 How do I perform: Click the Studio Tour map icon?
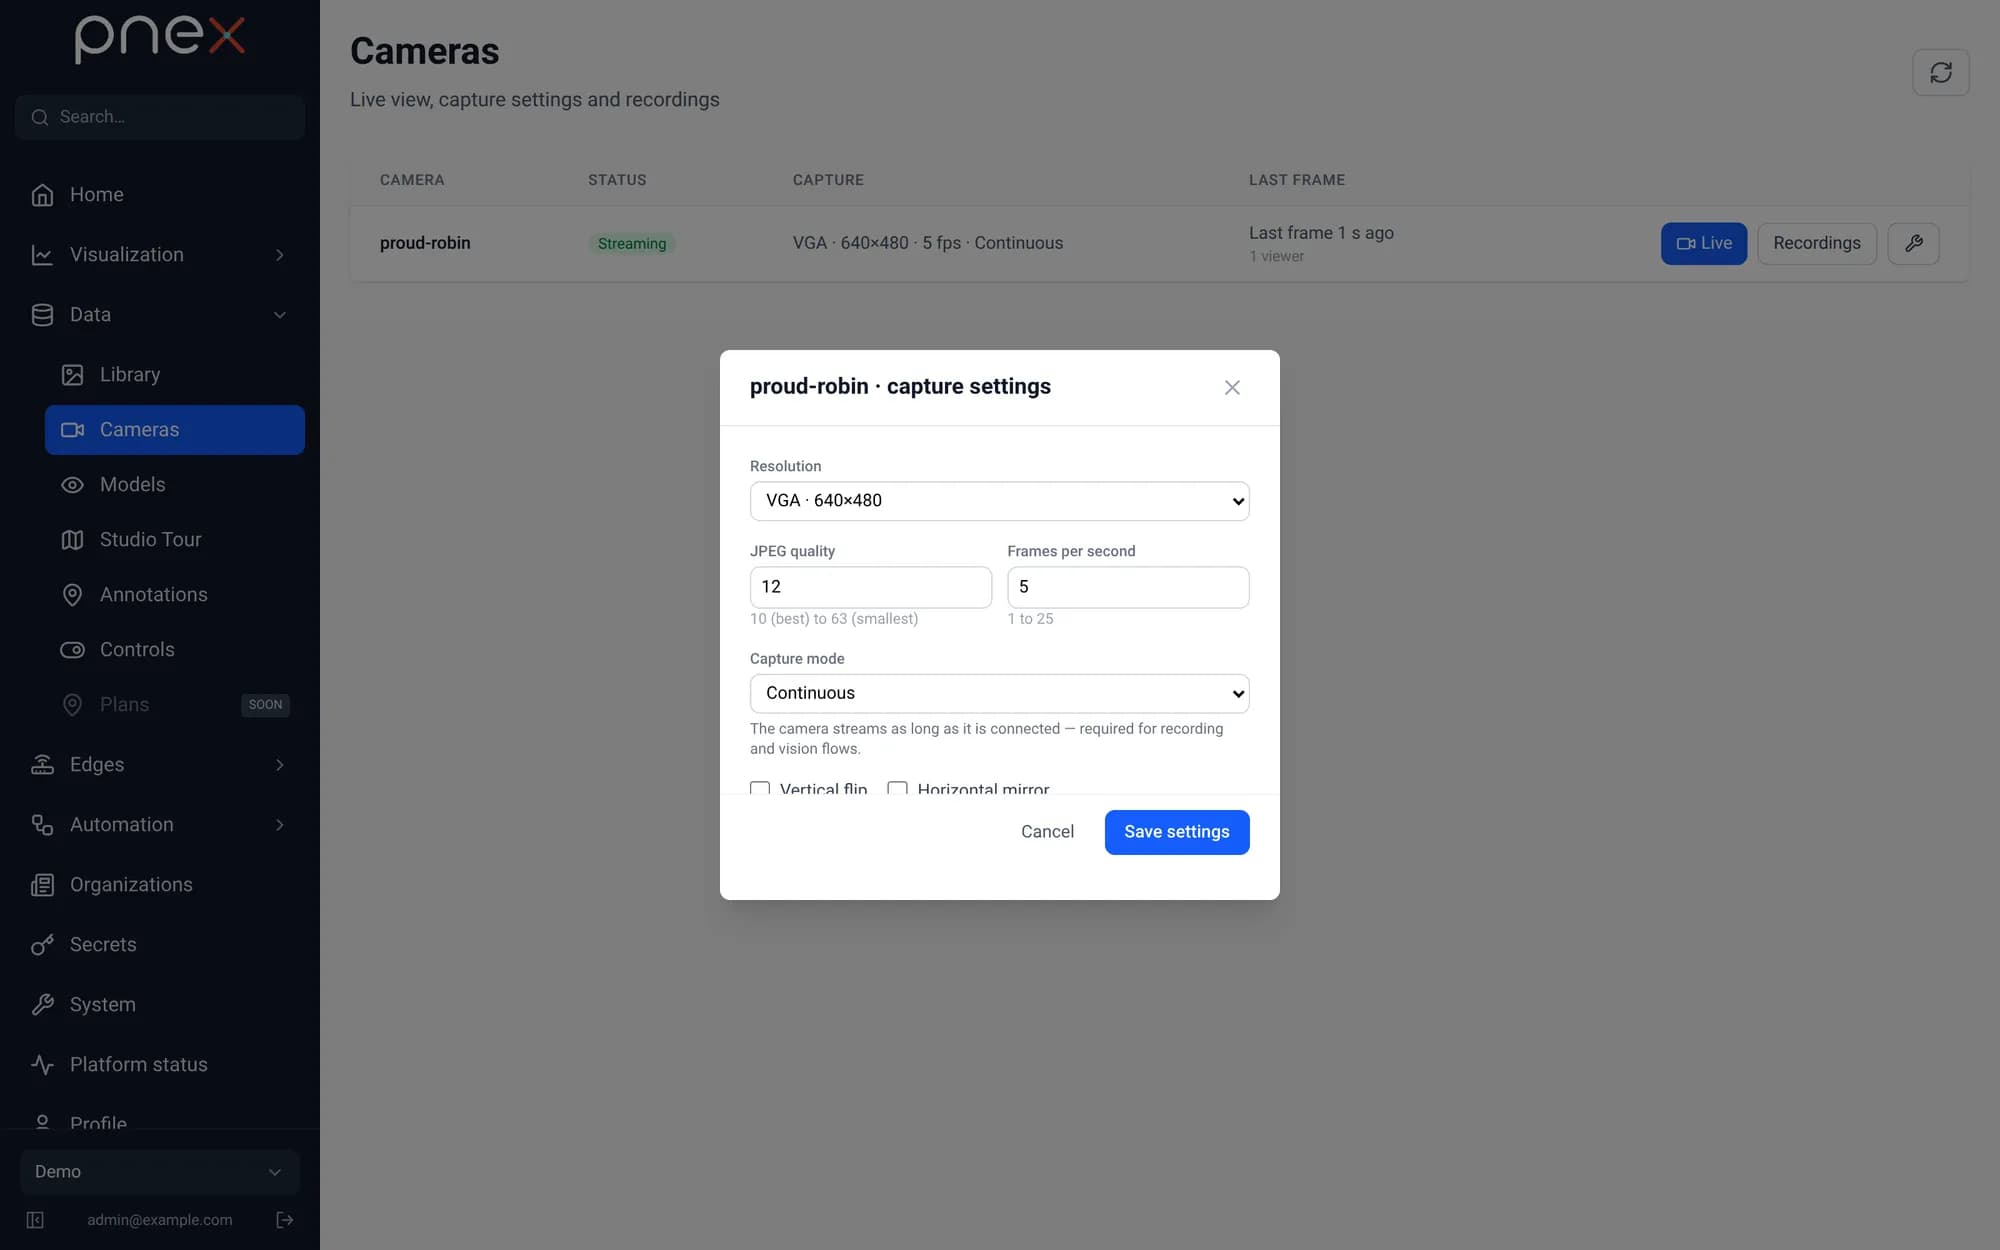pos(72,540)
